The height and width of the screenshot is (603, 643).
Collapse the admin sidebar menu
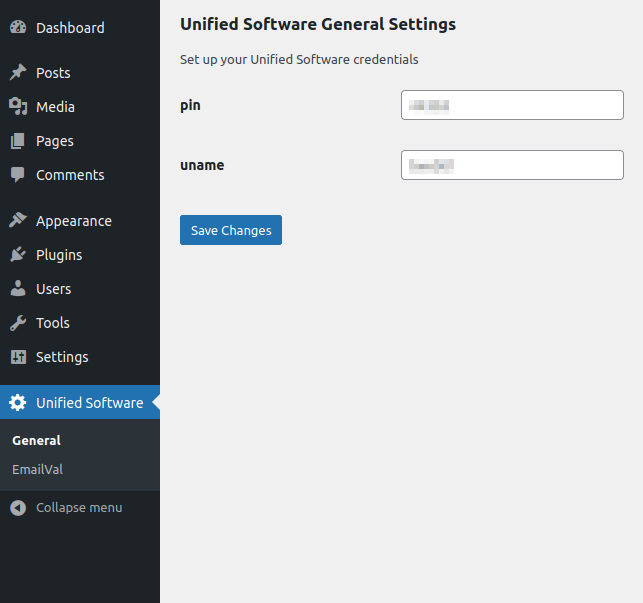point(80,508)
